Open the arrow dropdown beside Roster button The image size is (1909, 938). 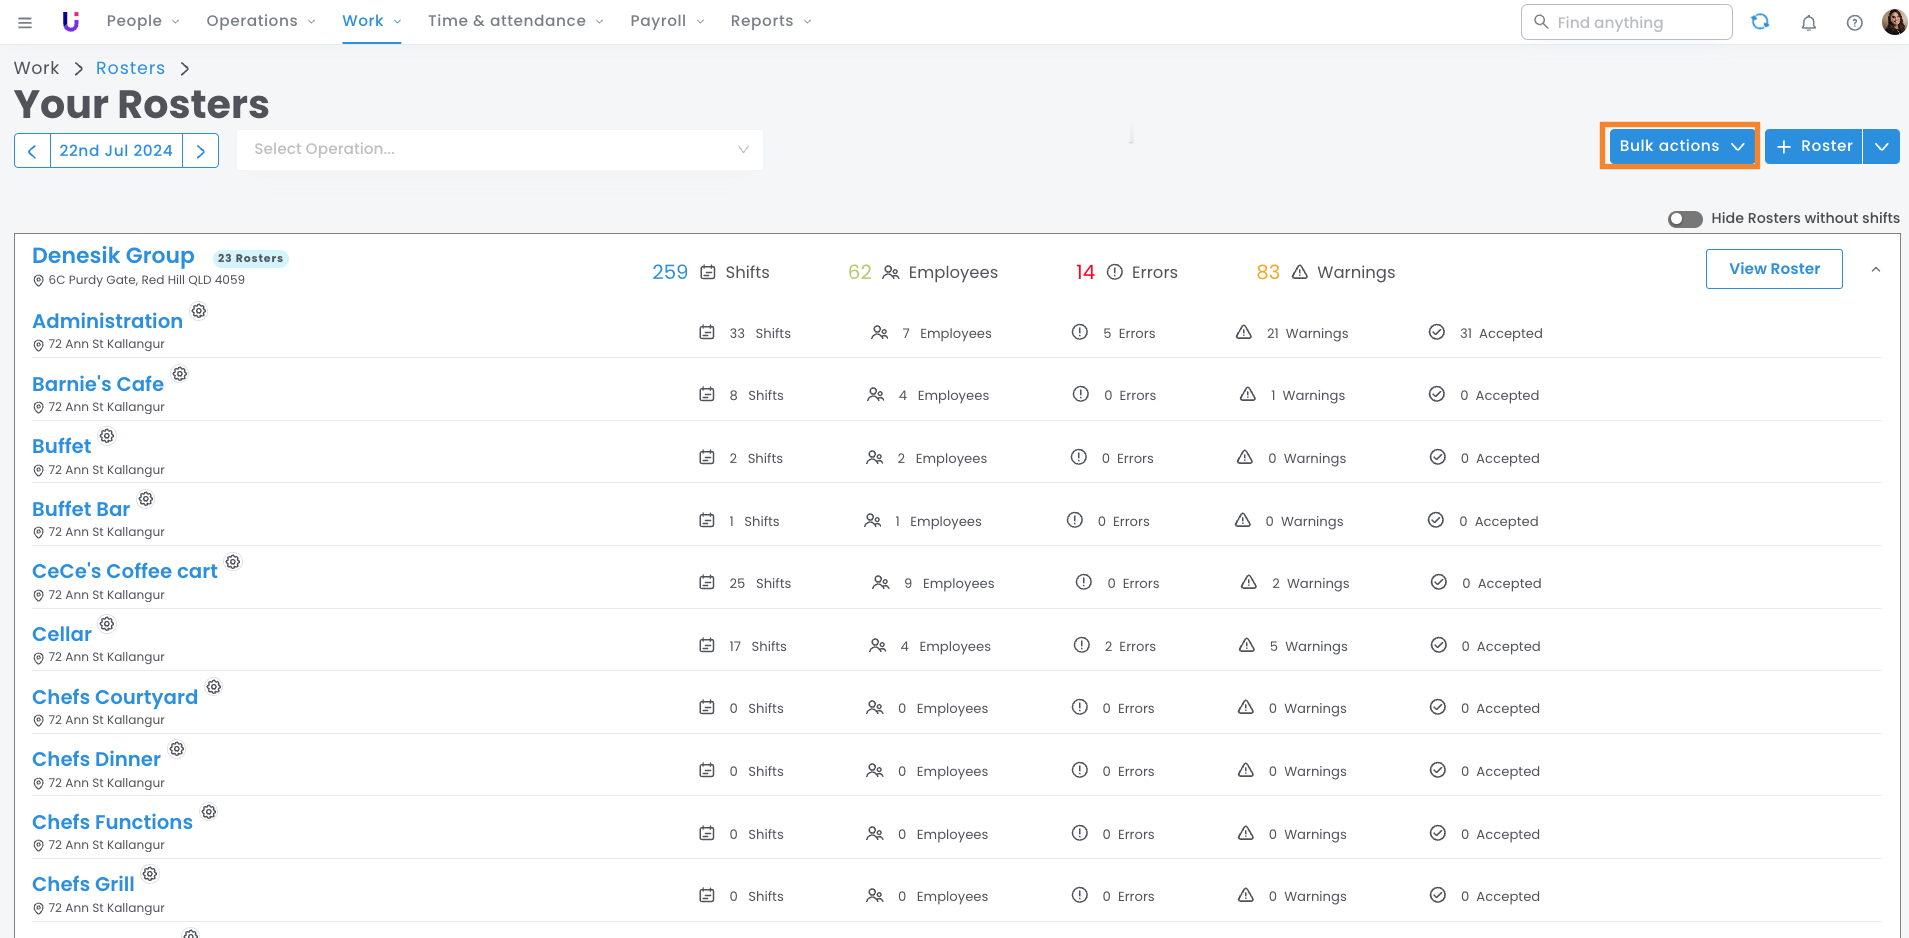[1881, 146]
